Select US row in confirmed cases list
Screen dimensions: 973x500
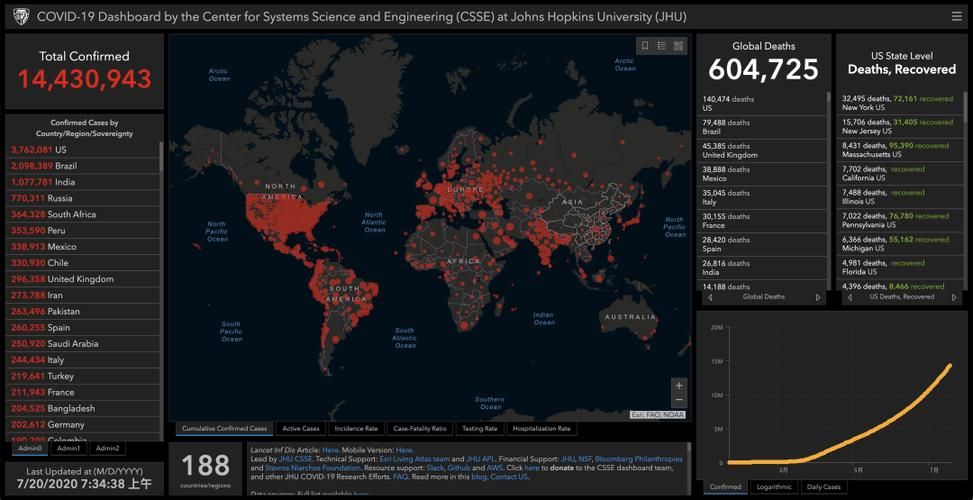[x=83, y=150]
